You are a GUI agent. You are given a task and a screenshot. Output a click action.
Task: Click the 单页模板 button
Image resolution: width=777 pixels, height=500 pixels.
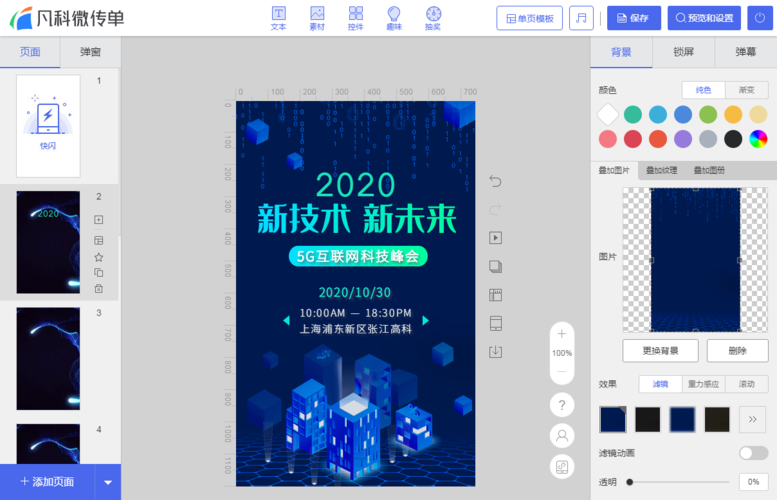point(529,18)
